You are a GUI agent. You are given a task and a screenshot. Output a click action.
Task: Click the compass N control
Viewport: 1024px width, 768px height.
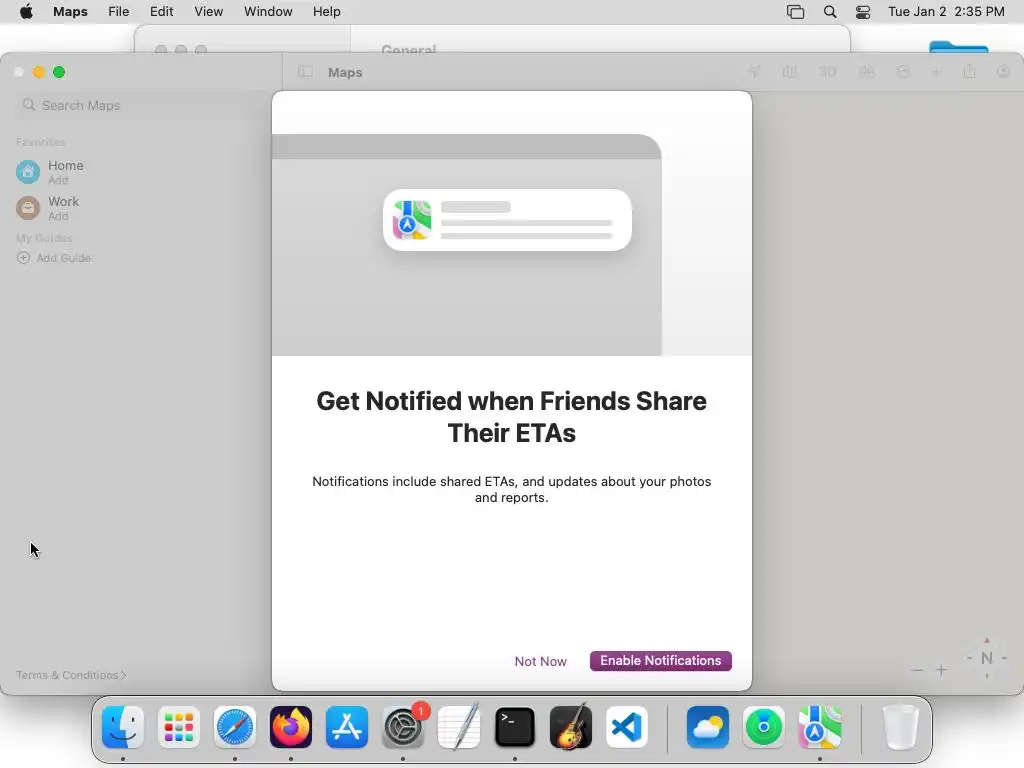tap(987, 658)
